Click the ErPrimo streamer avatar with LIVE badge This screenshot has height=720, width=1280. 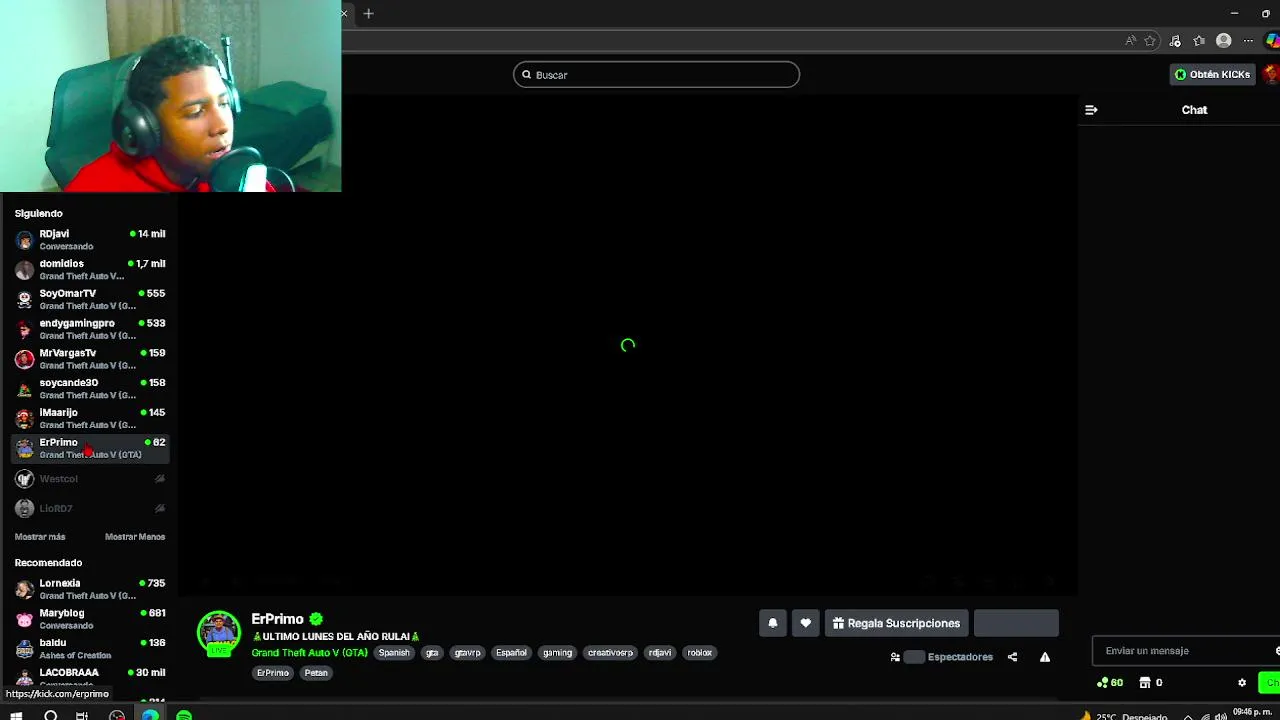click(219, 634)
